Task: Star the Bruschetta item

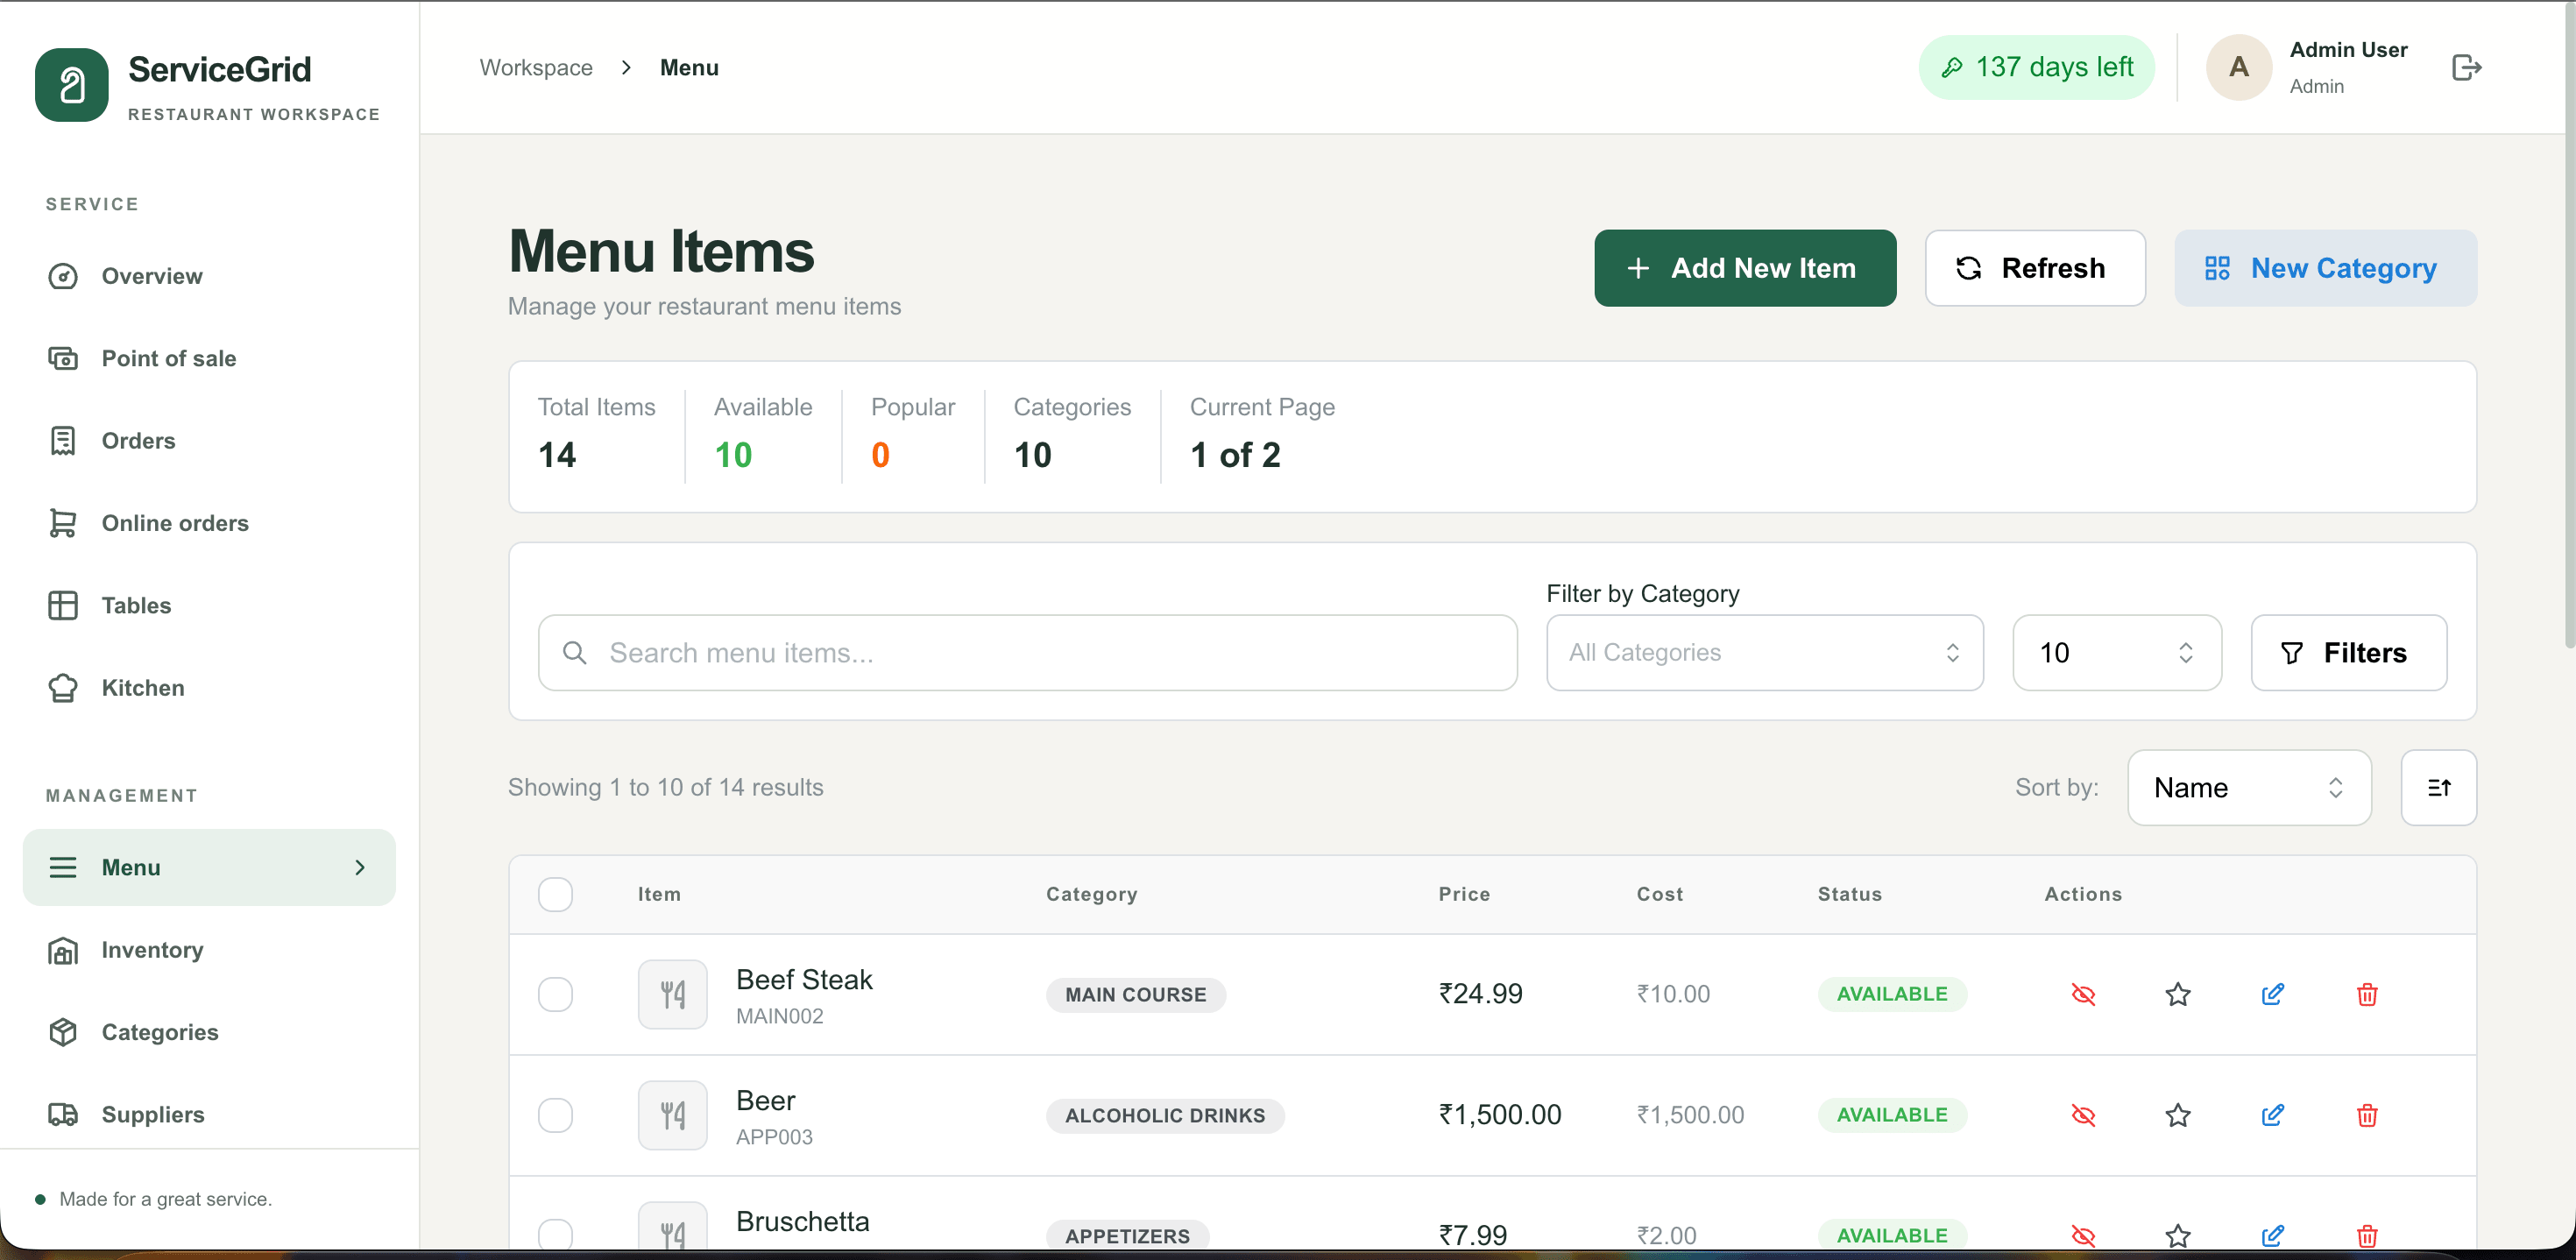Action: [2178, 1235]
